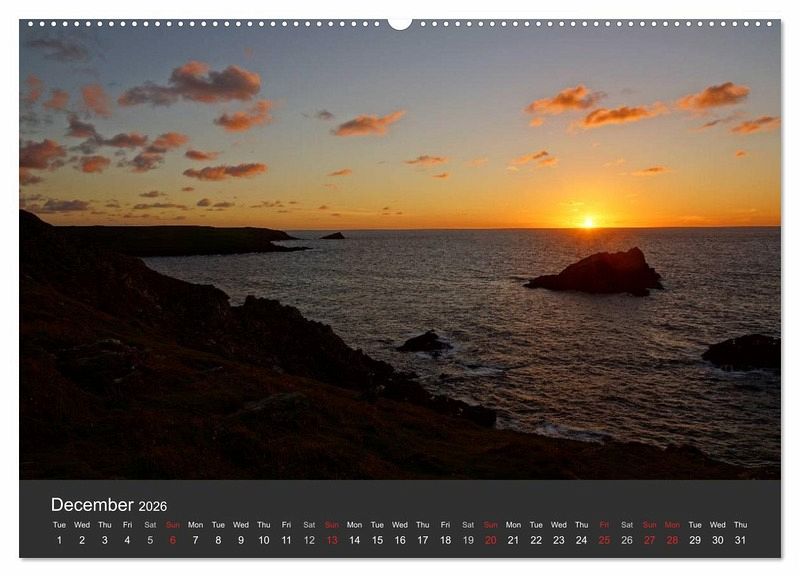The image size is (800, 577).
Task: Select date 2 in the calendar
Action: point(82,540)
